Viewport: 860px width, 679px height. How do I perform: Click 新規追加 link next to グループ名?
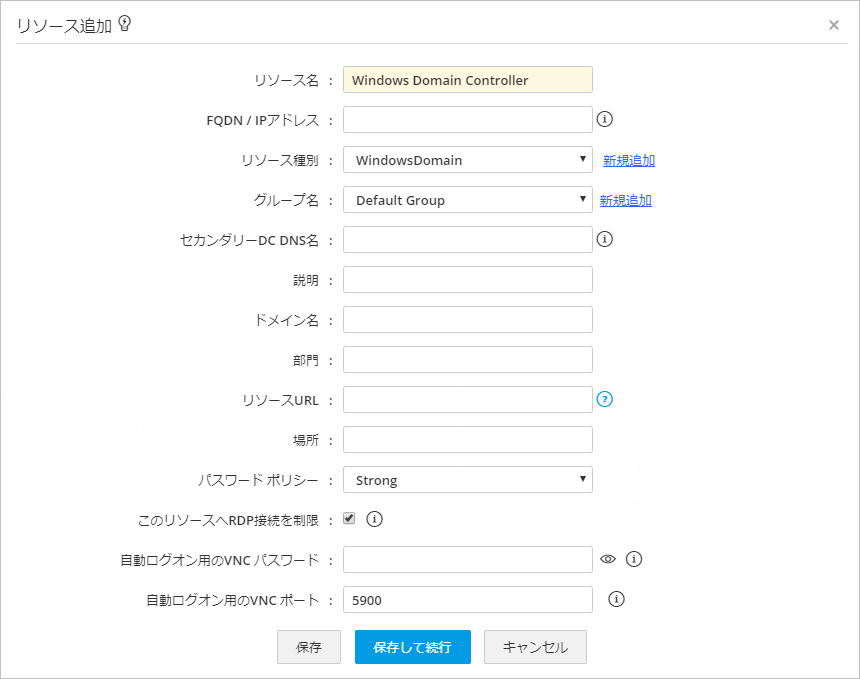tap(626, 200)
